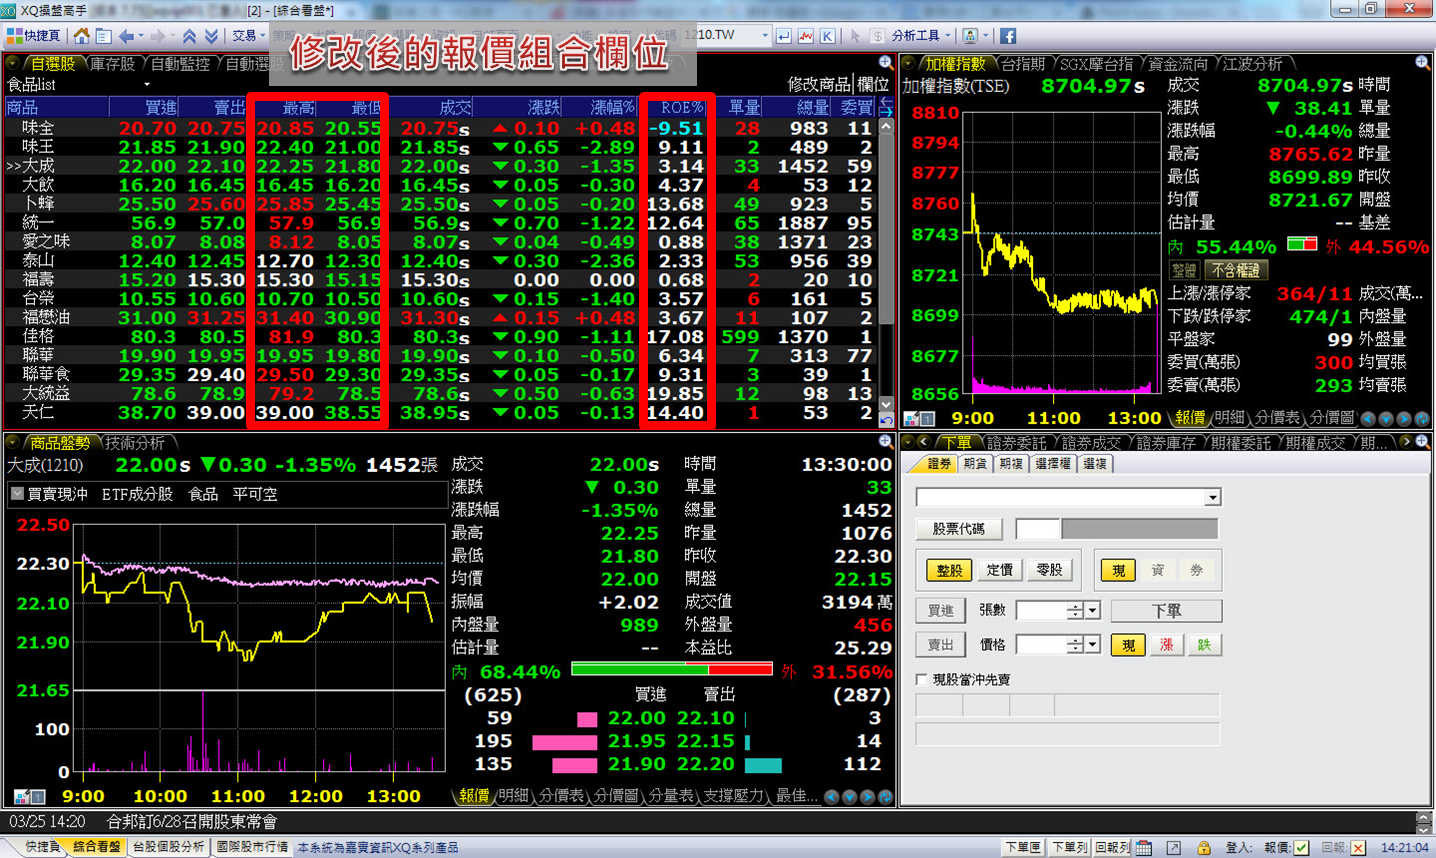1436x858 pixels.
Task: Click the 張數 quantity input field
Action: pos(1041,610)
